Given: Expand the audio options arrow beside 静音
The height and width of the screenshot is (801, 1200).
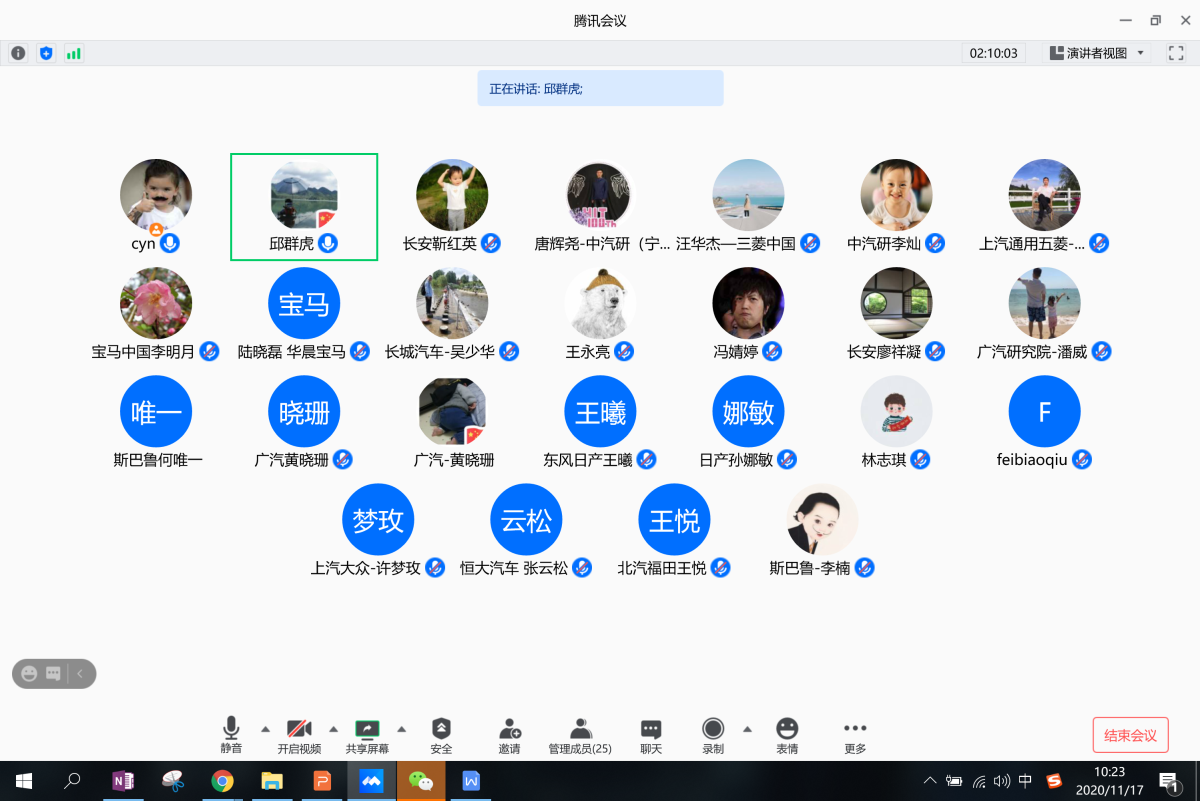Looking at the screenshot, I should click(265, 728).
